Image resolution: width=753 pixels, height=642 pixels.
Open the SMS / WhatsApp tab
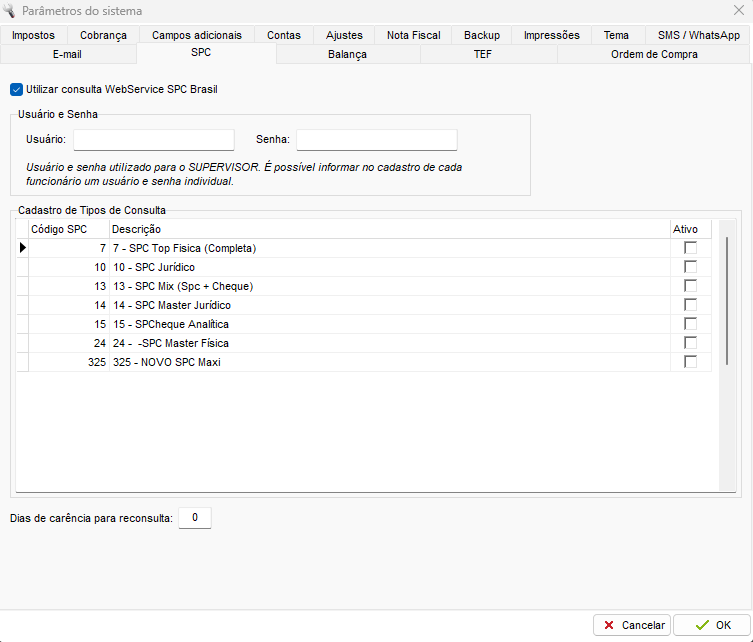pyautogui.click(x=699, y=35)
